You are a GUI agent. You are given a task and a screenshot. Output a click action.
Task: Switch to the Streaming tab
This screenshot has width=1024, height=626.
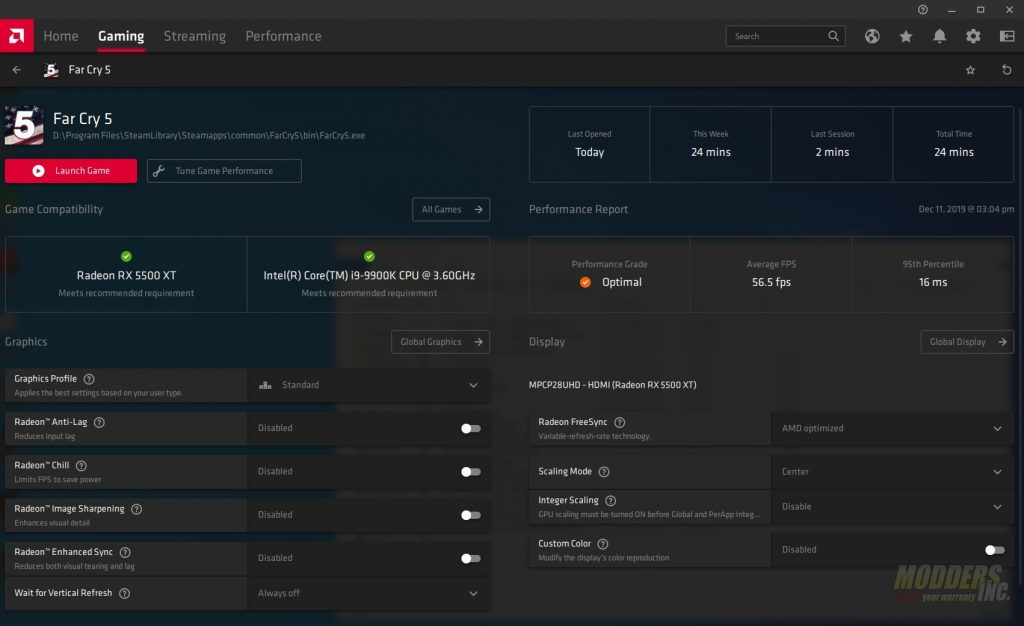click(x=195, y=36)
